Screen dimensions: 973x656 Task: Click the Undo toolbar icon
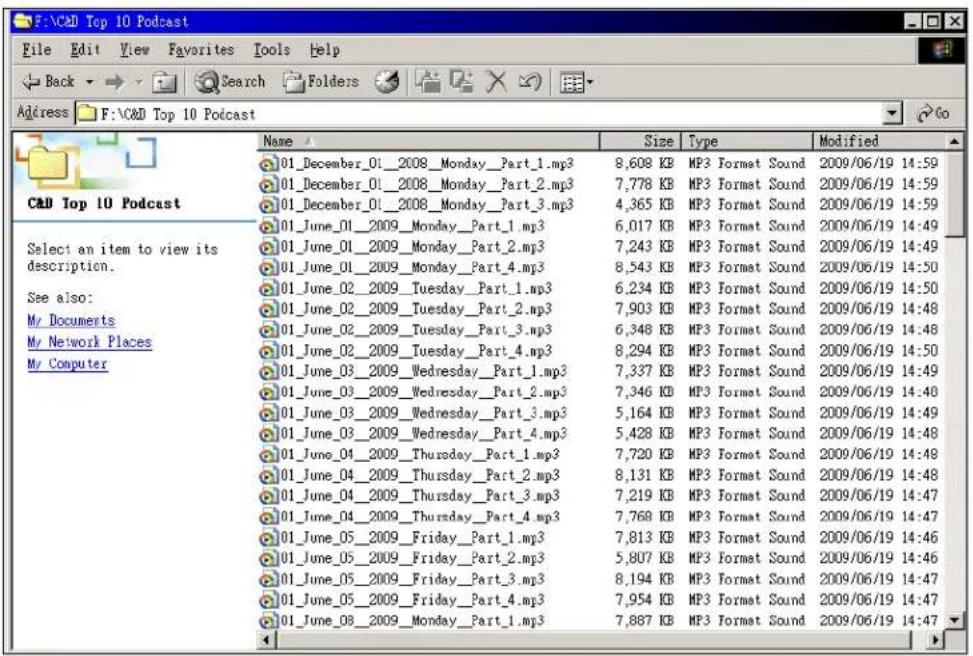[530, 81]
